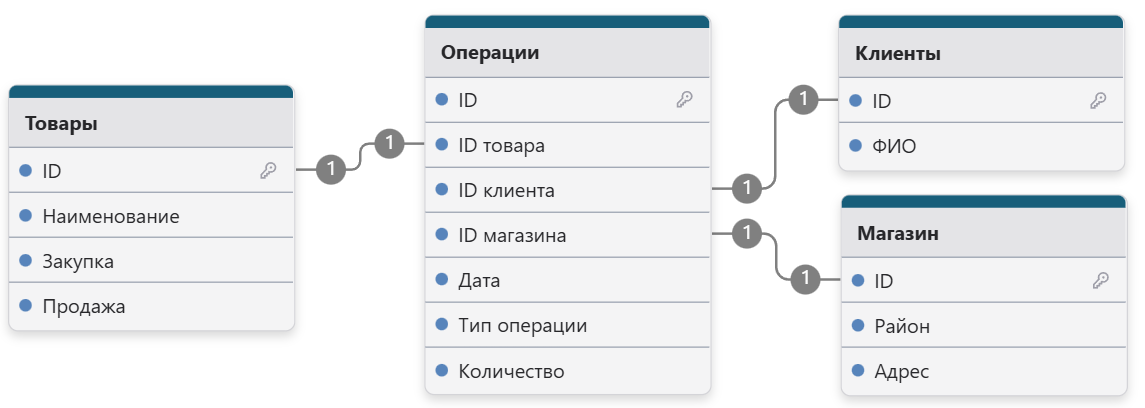Click the relationship marker next to ID клиента

point(746,188)
